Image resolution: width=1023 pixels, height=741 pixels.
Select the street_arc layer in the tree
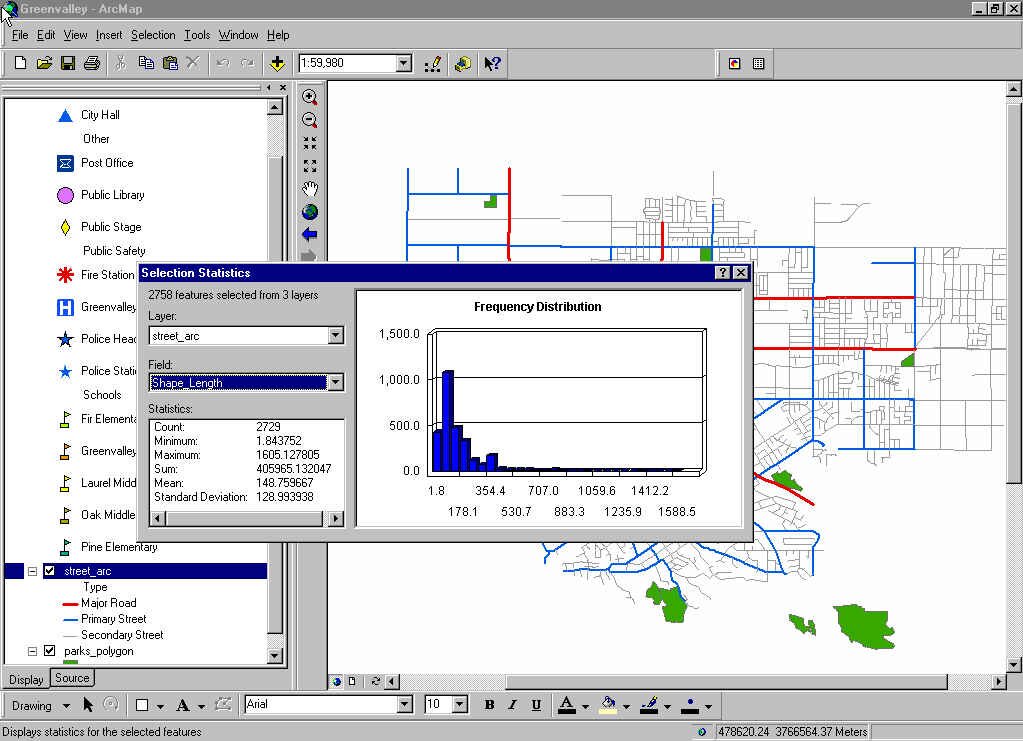point(87,571)
